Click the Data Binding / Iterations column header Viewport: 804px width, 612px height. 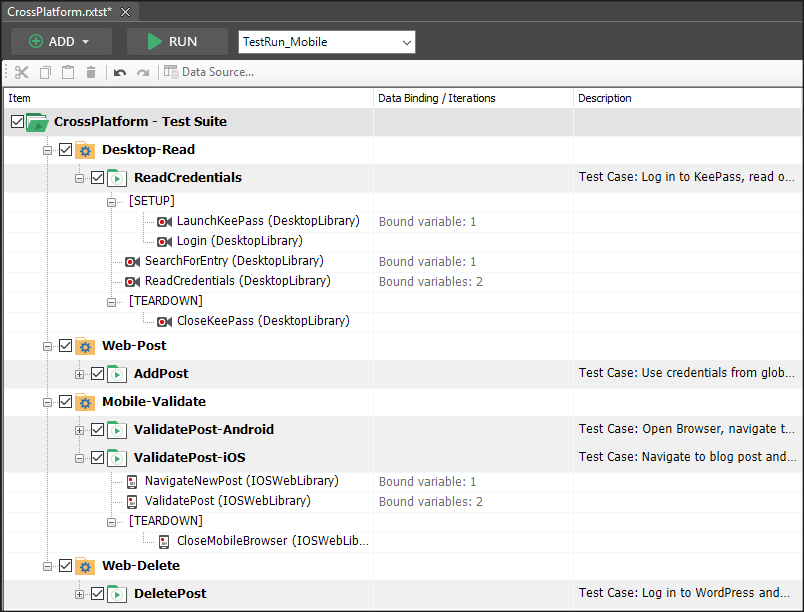click(473, 98)
